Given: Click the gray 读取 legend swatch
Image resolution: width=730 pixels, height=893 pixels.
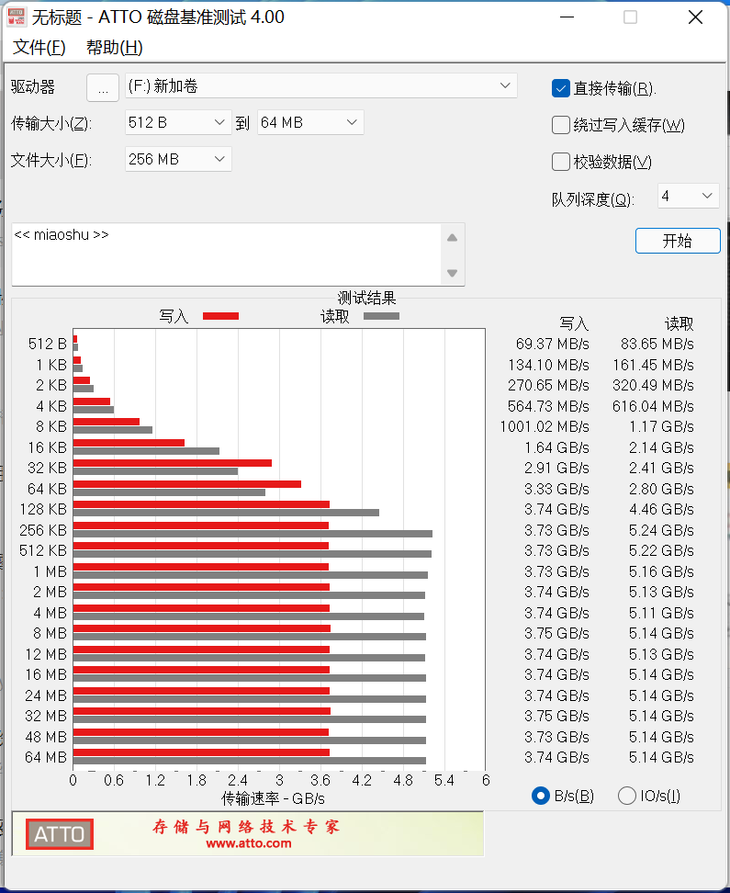Looking at the screenshot, I should (x=382, y=316).
